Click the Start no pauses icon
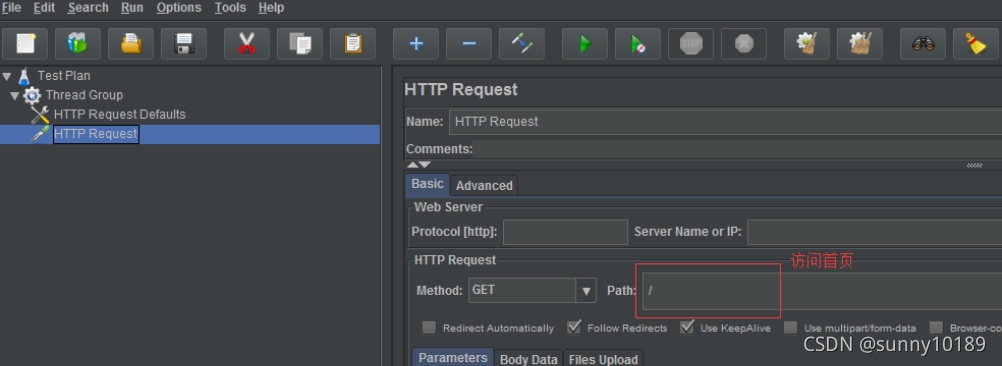1002x366 pixels. click(638, 44)
